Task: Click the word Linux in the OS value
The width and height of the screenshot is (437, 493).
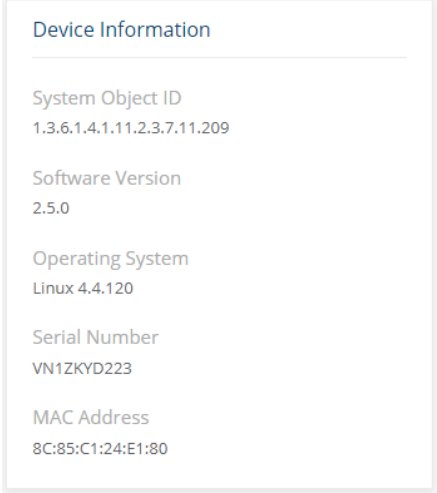Action: 53,288
